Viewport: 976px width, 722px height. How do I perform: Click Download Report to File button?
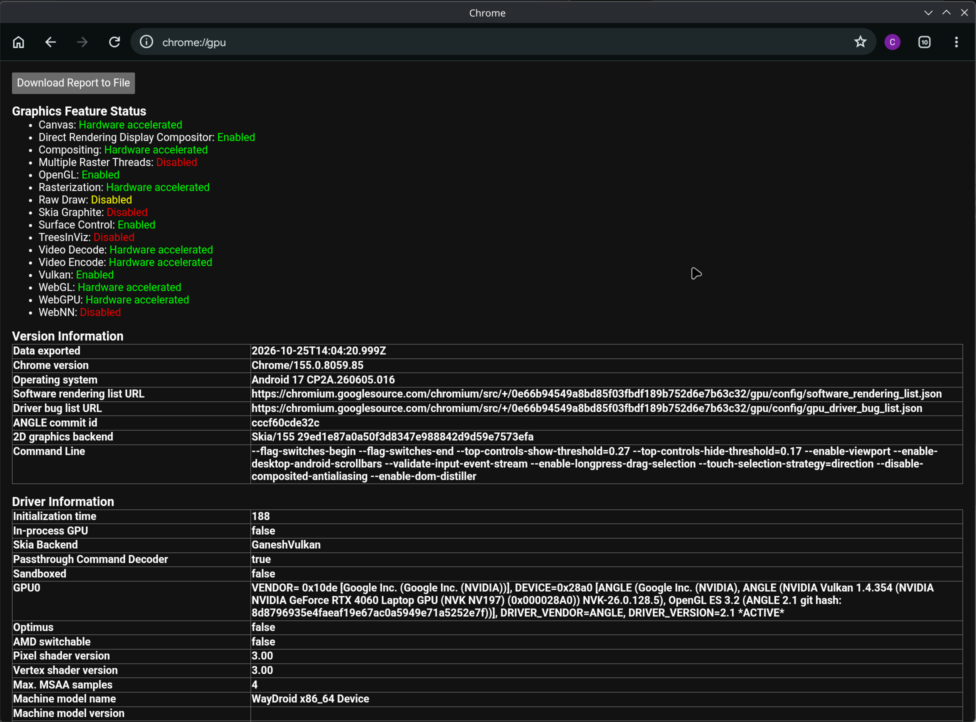coord(73,83)
